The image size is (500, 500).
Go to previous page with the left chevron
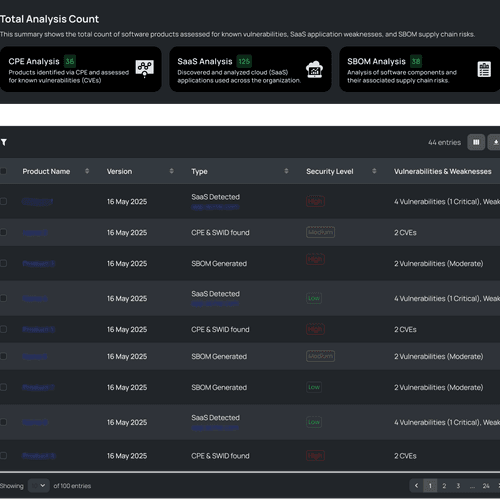point(416,486)
